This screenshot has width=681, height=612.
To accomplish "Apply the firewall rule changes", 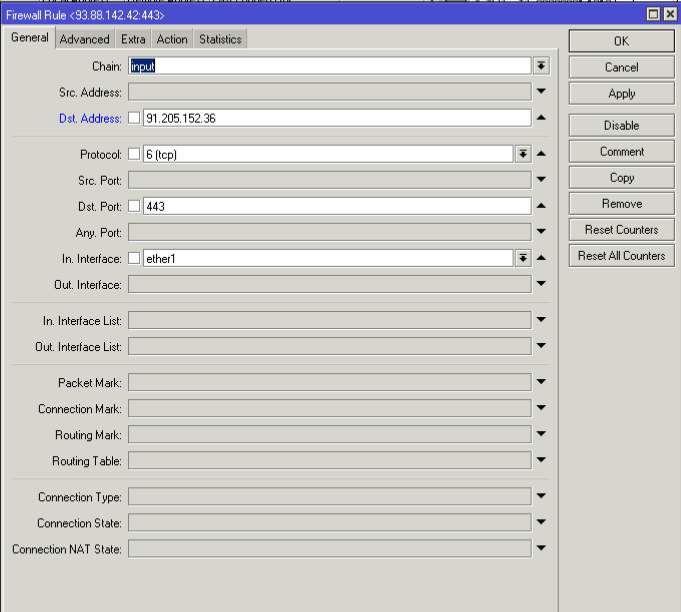I will 621,93.
